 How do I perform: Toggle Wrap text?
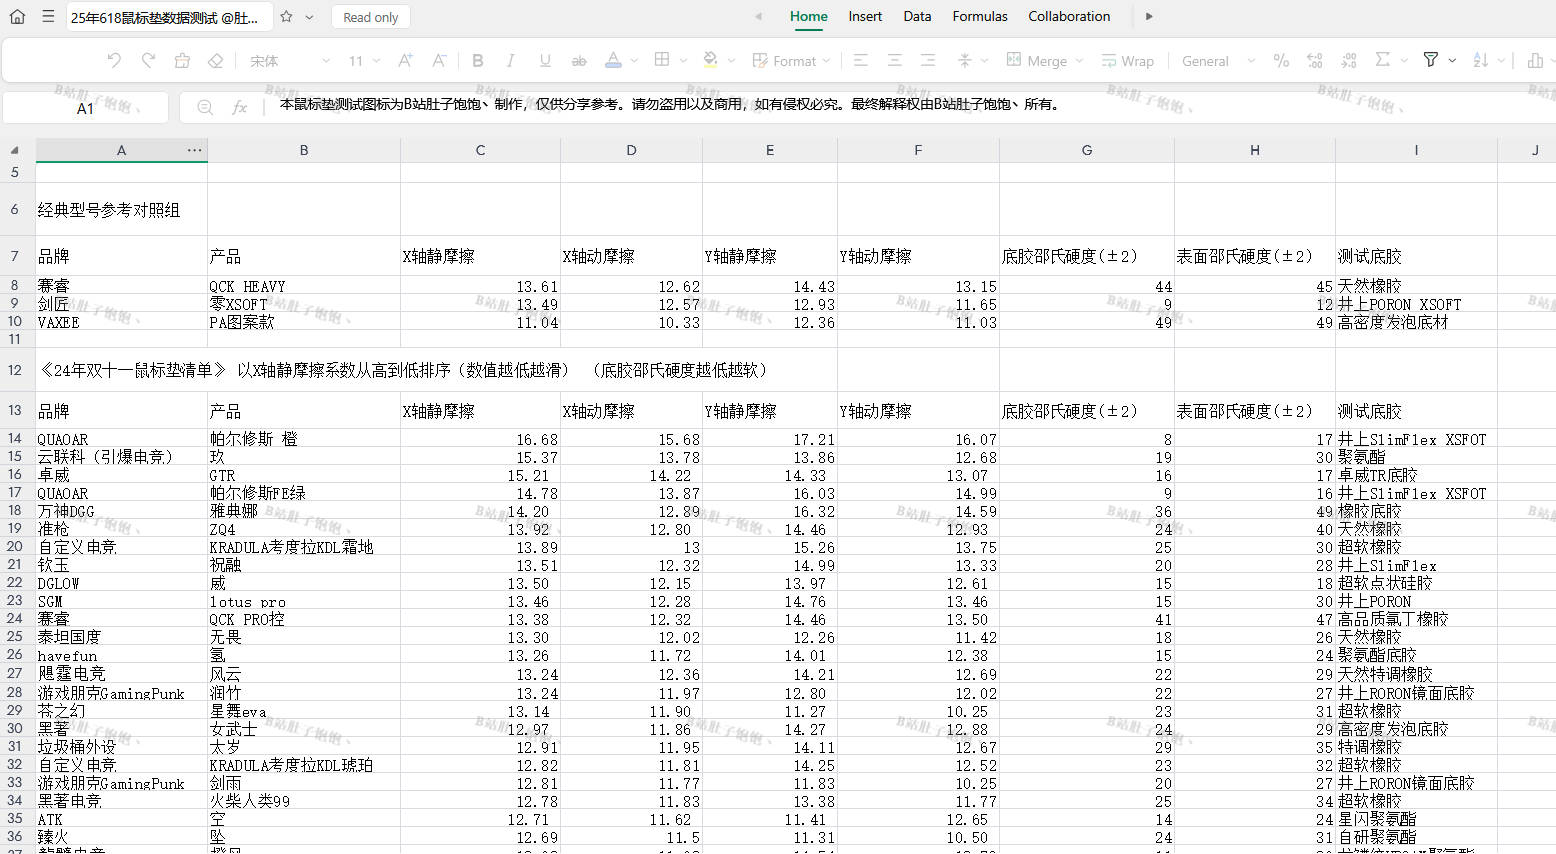click(x=1127, y=61)
